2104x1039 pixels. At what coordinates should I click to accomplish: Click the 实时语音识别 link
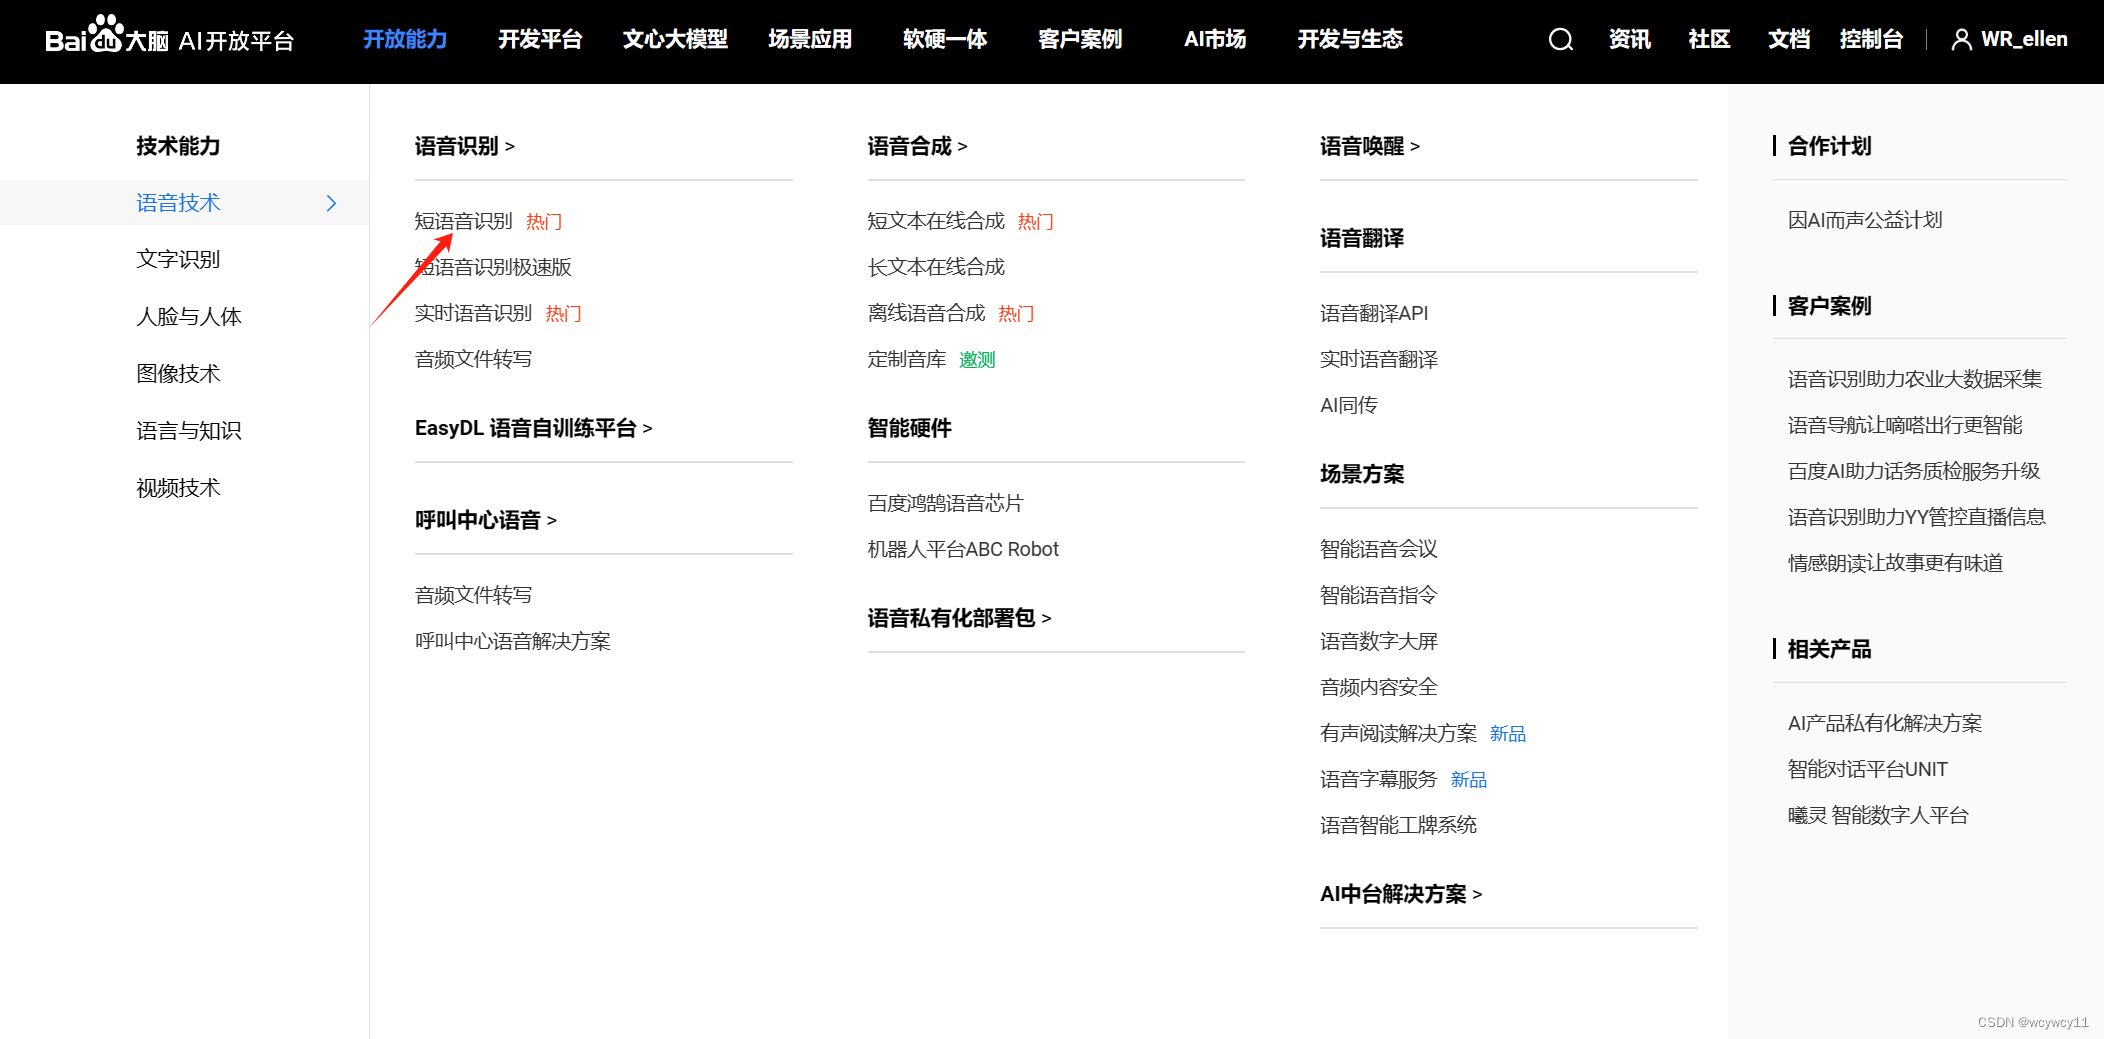pyautogui.click(x=474, y=313)
